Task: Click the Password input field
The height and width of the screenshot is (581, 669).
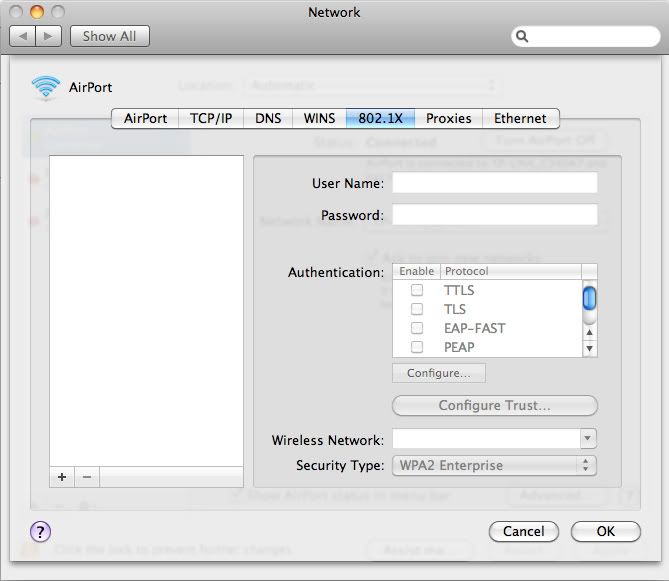Action: click(494, 215)
